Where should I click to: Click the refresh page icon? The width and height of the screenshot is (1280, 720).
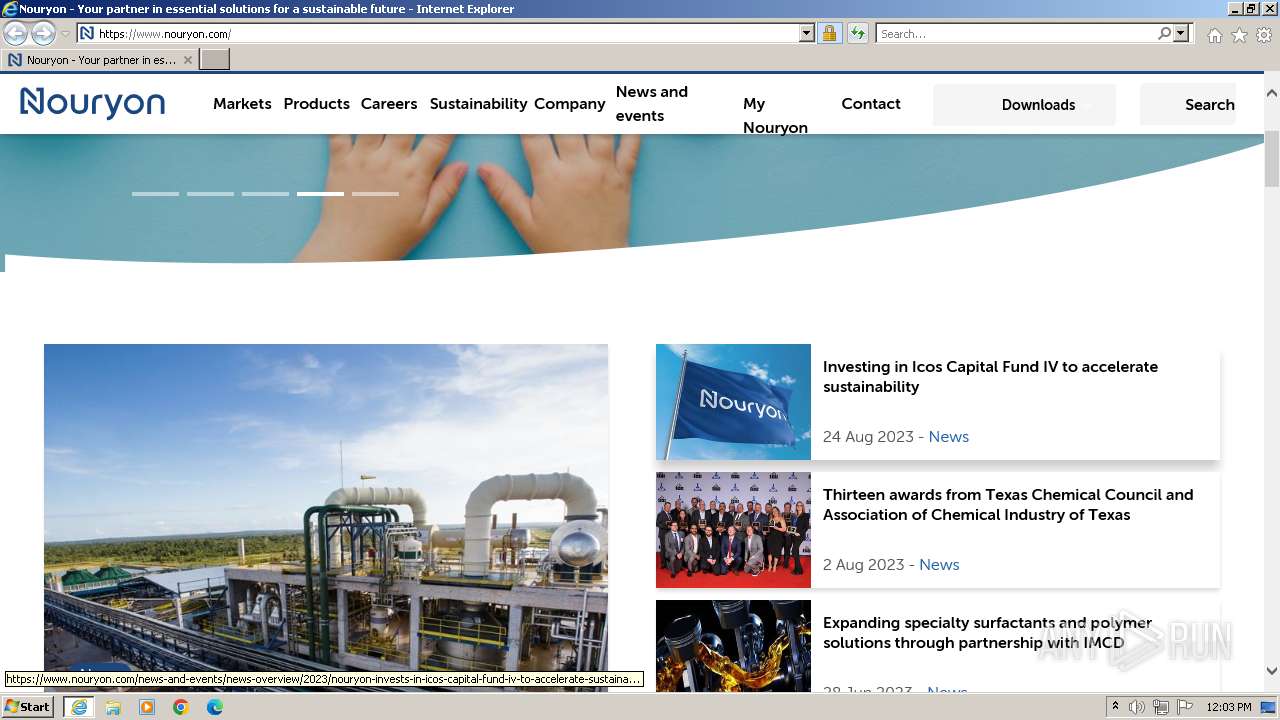[858, 34]
